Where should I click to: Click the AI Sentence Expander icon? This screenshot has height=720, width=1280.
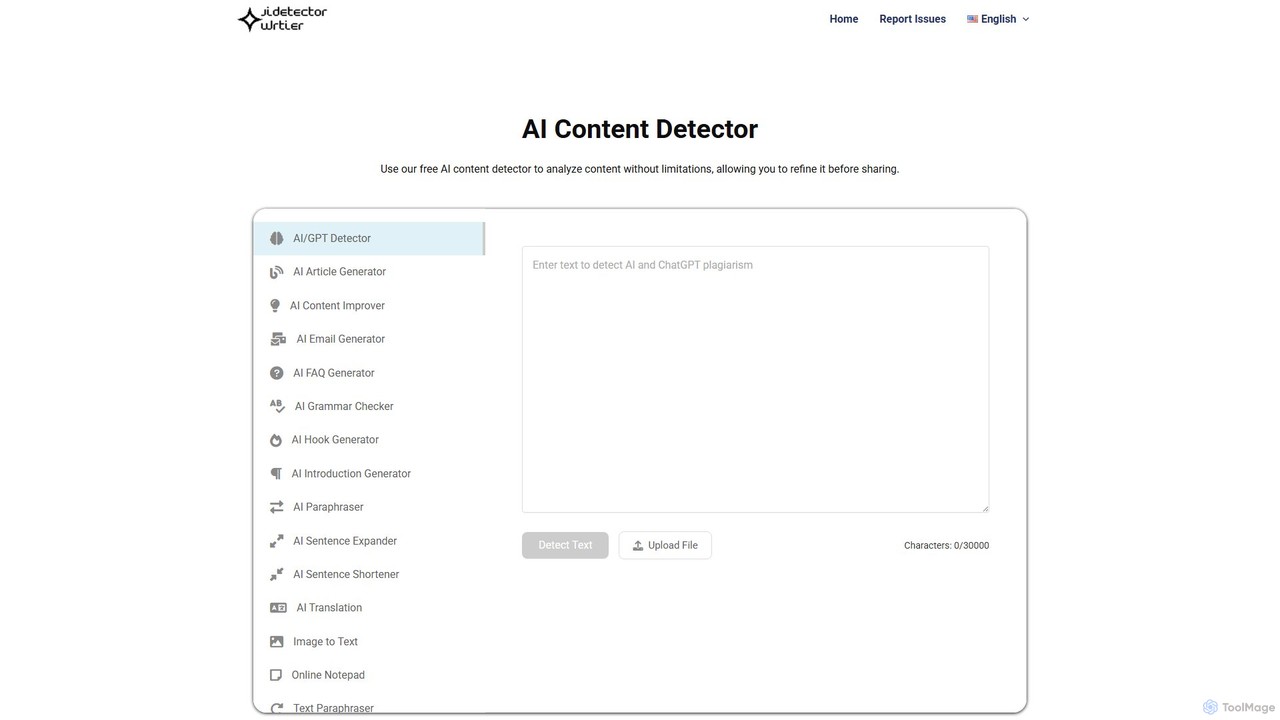277,541
